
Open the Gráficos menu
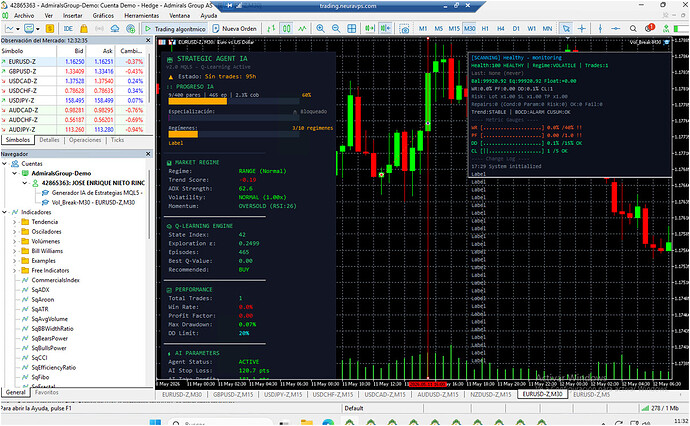click(103, 15)
